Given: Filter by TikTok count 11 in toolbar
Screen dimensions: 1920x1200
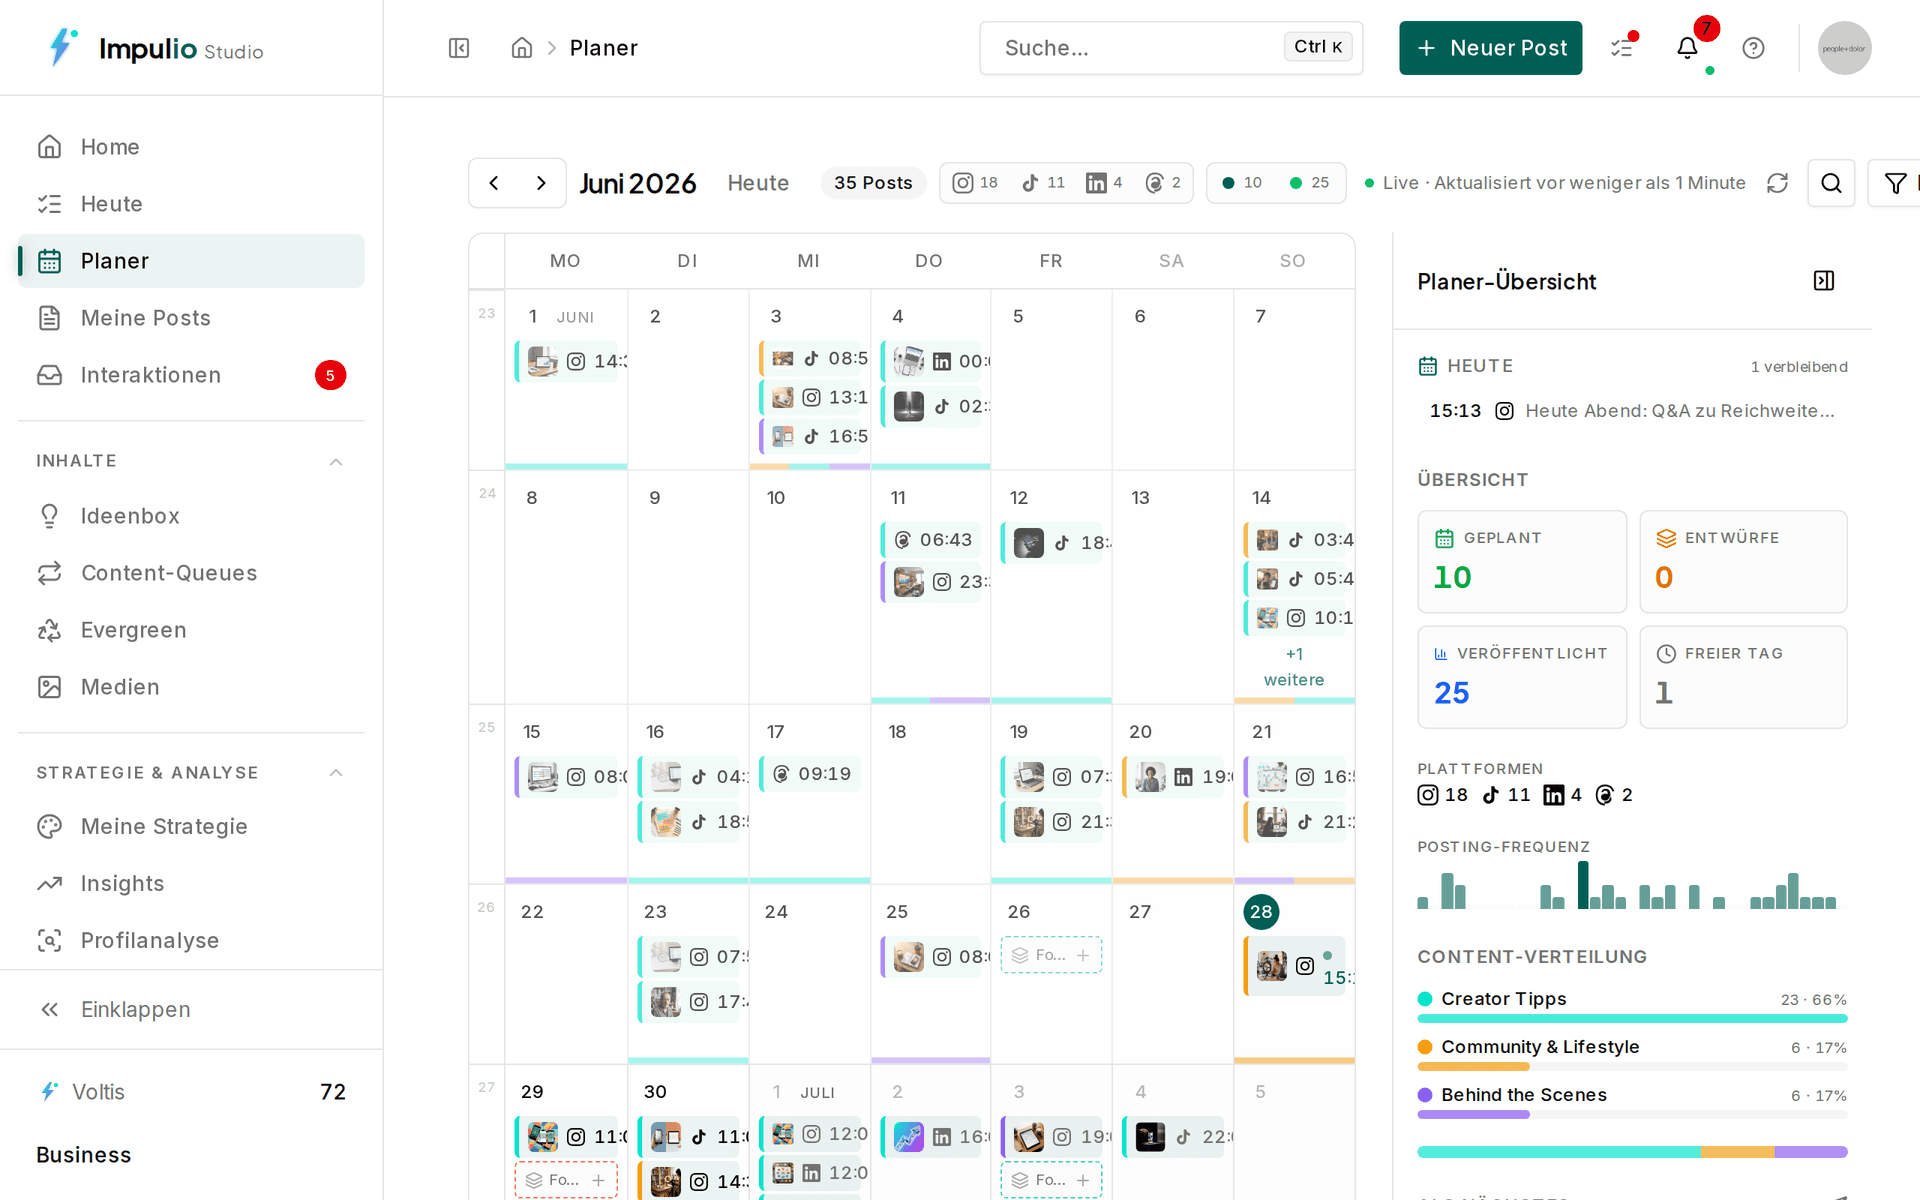Looking at the screenshot, I should point(1043,183).
